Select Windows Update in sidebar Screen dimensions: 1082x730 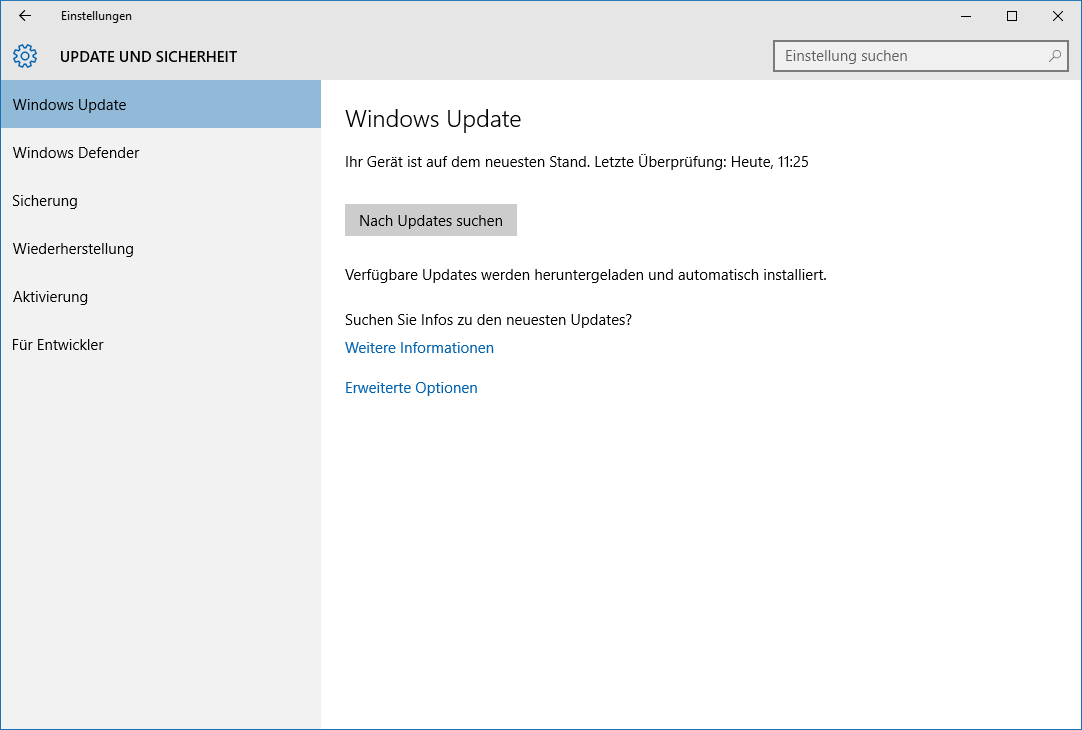161,104
